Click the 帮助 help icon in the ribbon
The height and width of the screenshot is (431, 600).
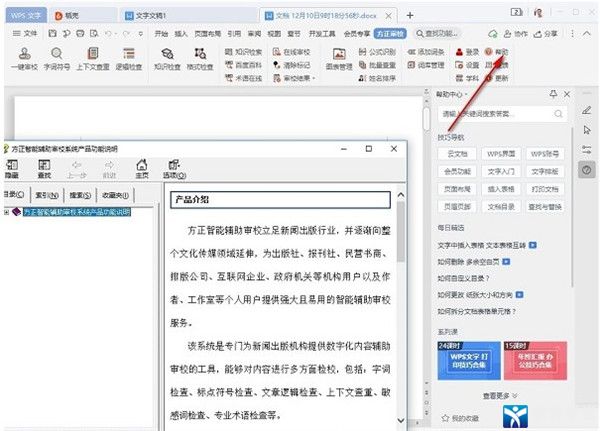(x=497, y=50)
